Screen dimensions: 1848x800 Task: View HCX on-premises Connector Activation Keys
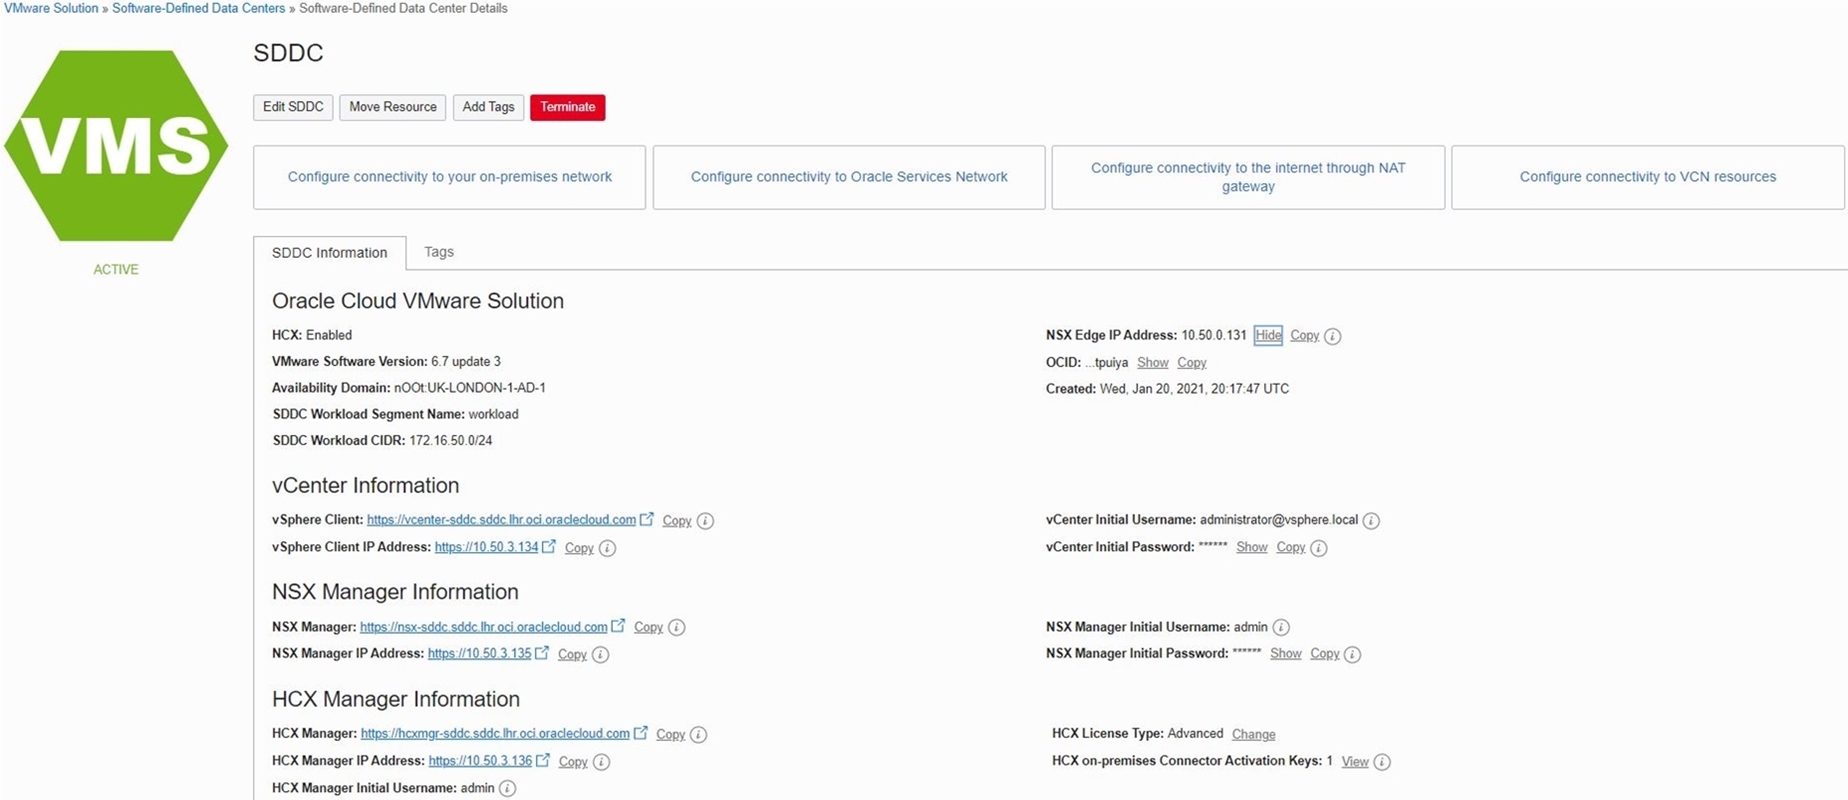click(1355, 761)
